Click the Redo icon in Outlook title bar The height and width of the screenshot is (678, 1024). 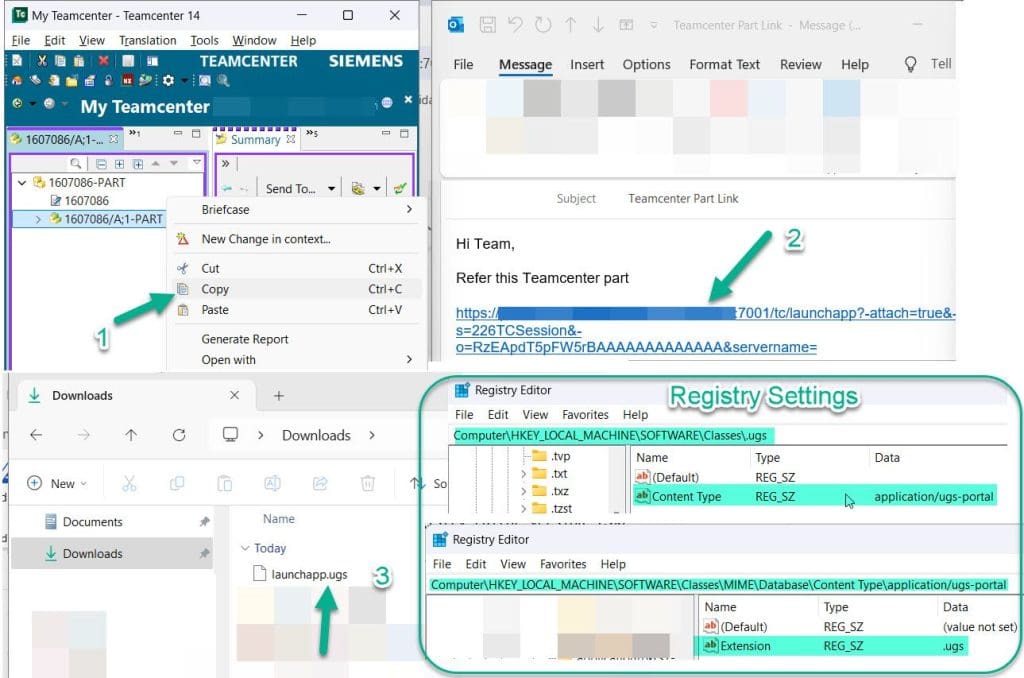pyautogui.click(x=543, y=25)
